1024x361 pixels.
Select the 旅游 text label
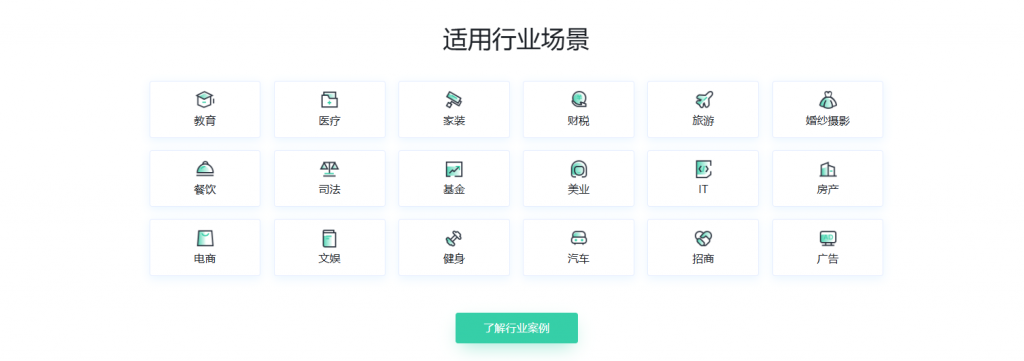(x=703, y=121)
